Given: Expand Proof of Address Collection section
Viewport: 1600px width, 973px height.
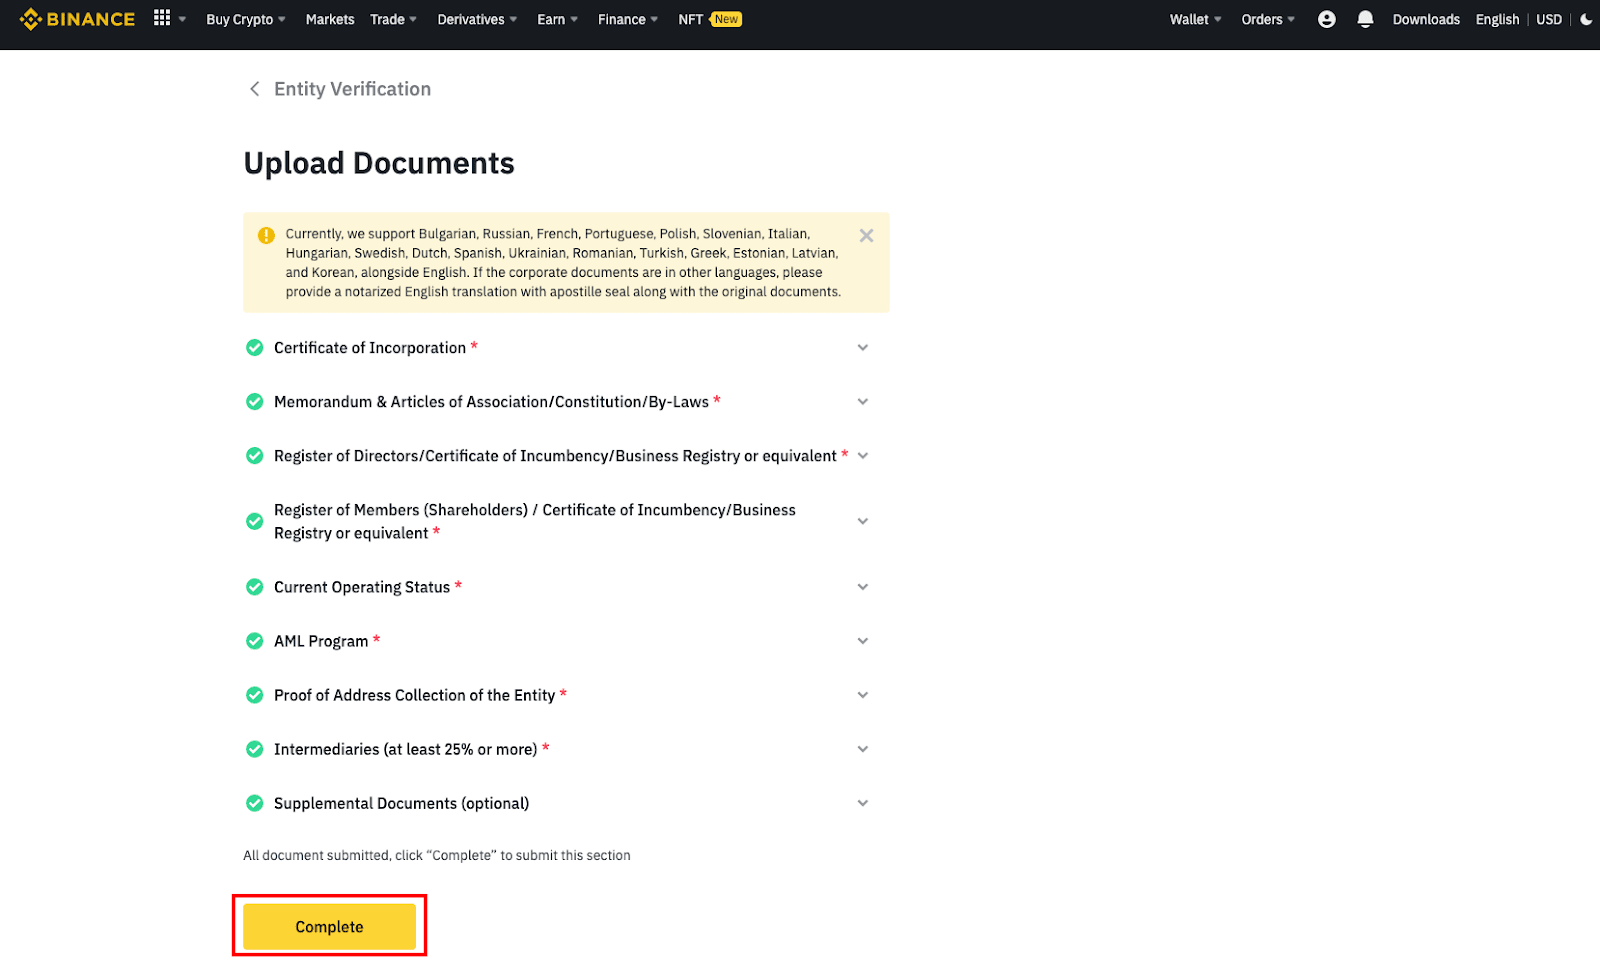Looking at the screenshot, I should tap(862, 695).
